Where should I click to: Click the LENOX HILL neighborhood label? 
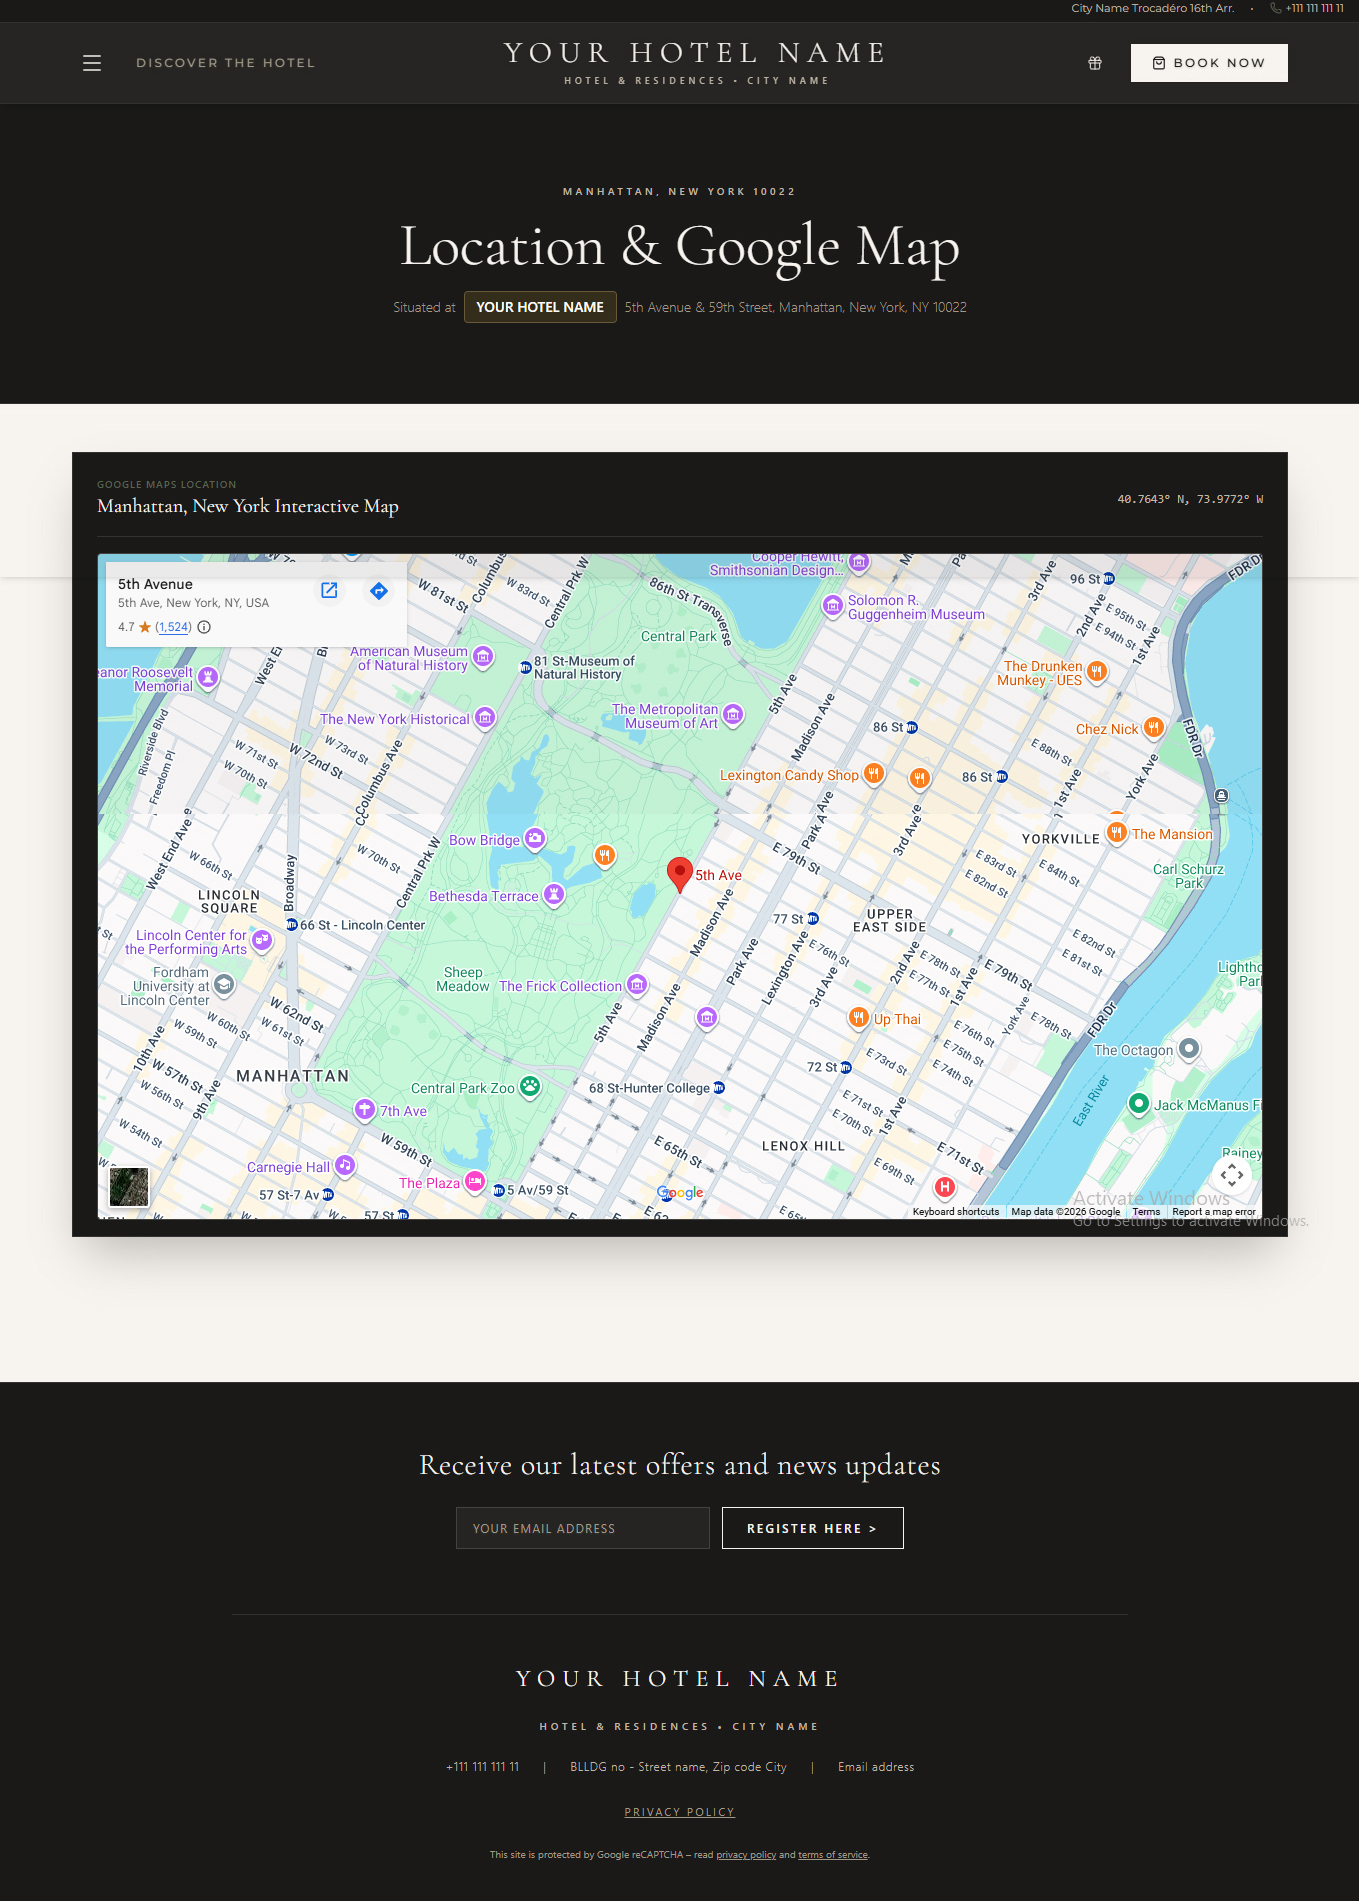pos(803,1146)
